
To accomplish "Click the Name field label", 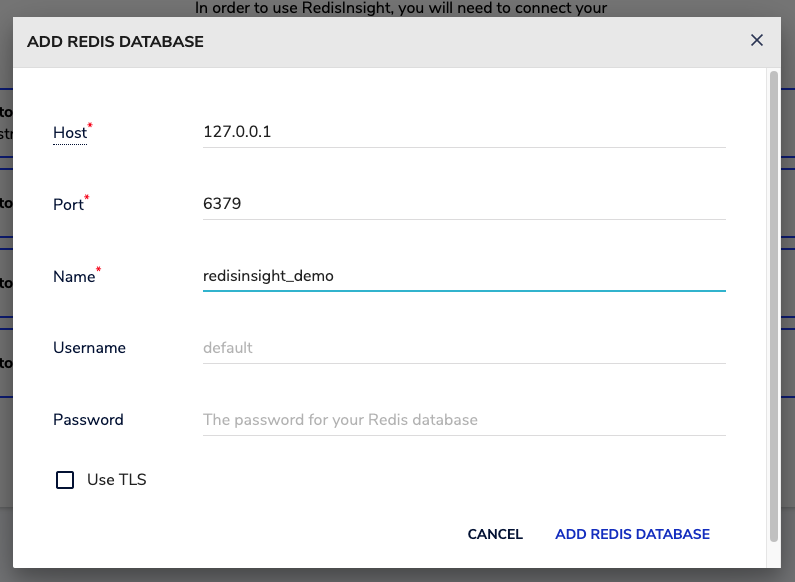I will 72,277.
